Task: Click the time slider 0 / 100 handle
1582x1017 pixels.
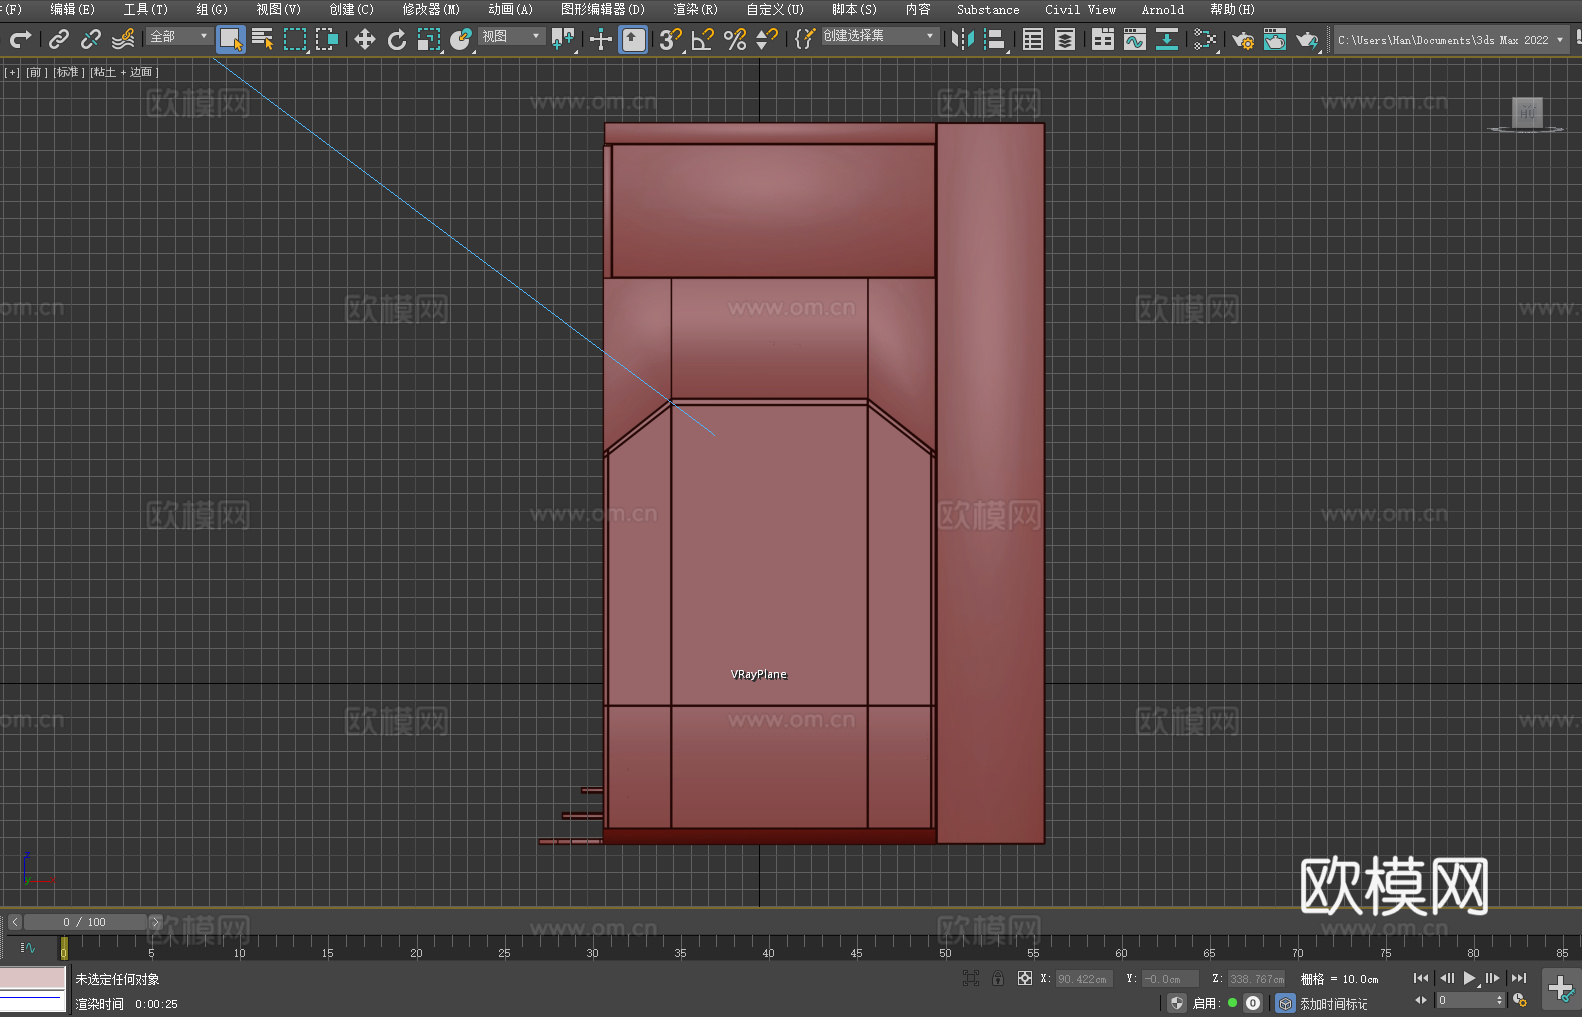Action: click(x=85, y=922)
